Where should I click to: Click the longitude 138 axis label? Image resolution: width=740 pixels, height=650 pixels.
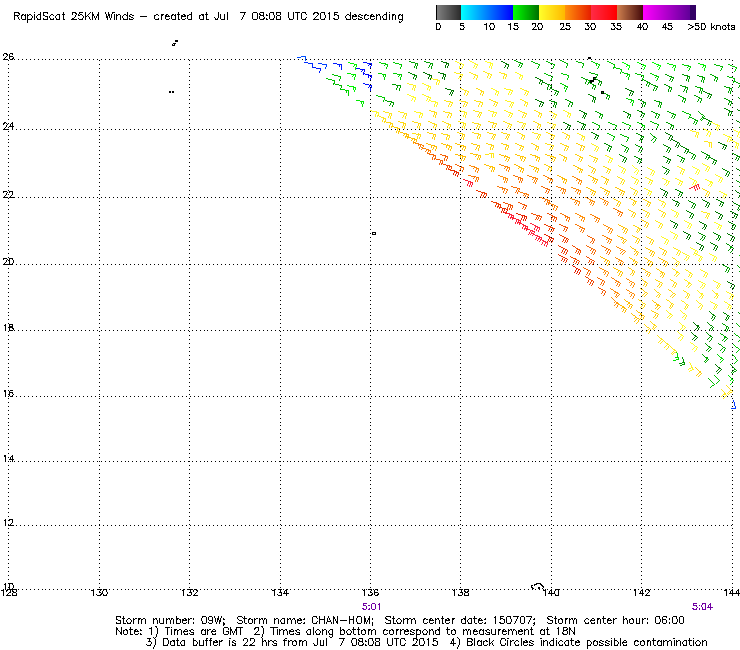click(x=461, y=592)
